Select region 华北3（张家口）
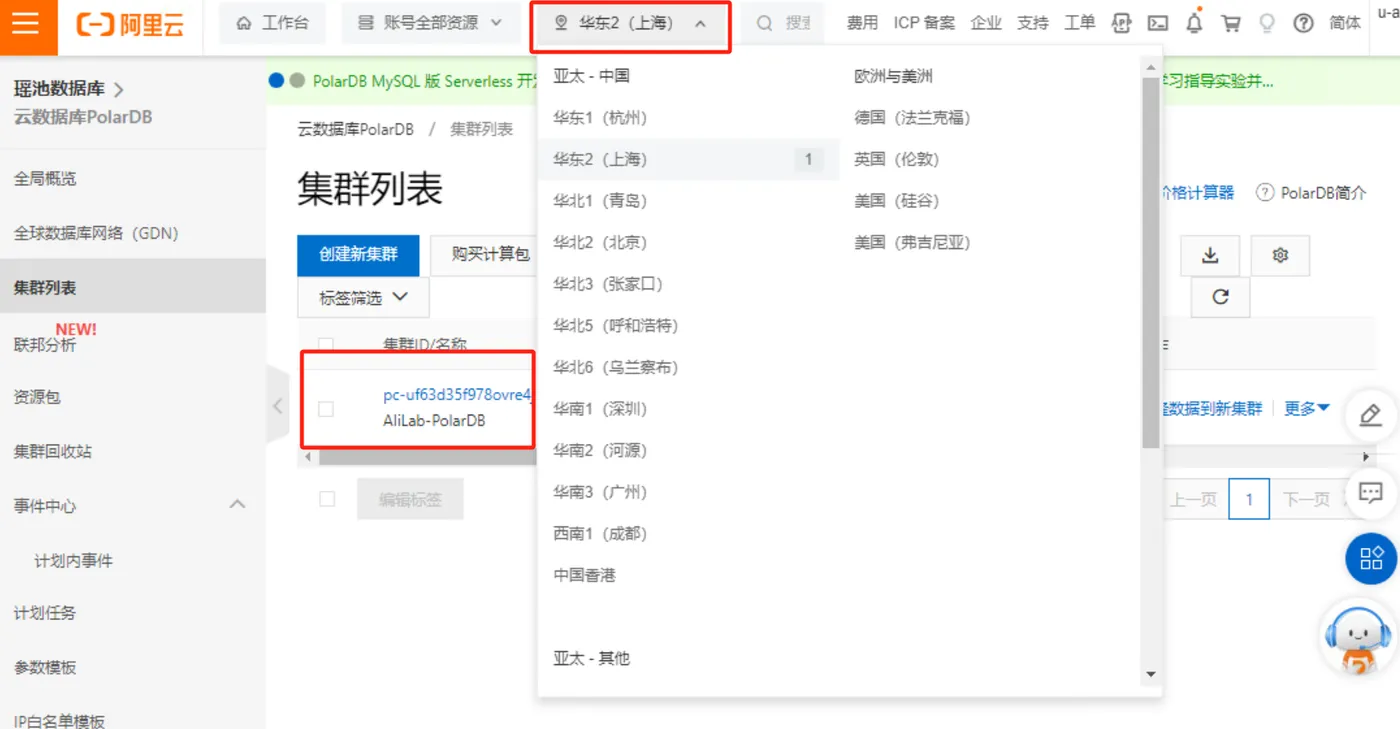The image size is (1400, 729). coord(608,284)
